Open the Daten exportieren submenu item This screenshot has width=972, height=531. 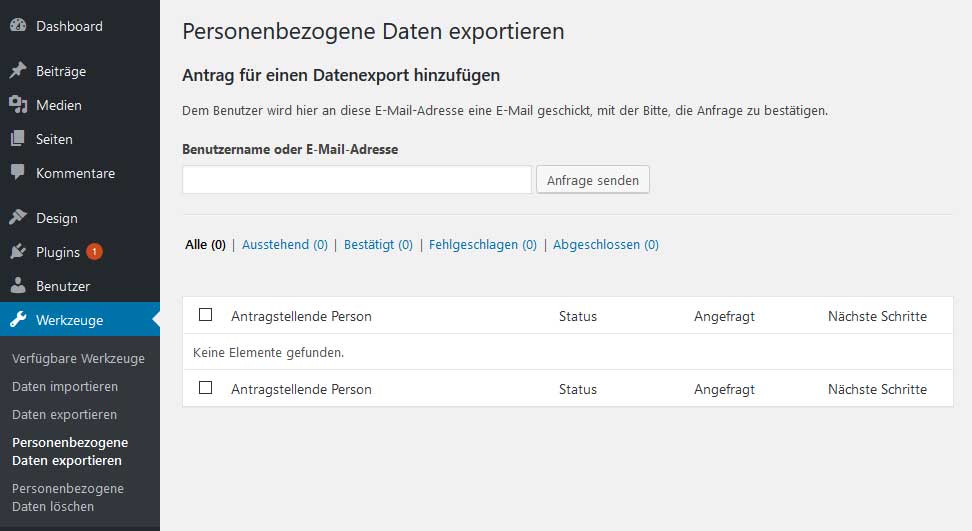click(x=64, y=414)
